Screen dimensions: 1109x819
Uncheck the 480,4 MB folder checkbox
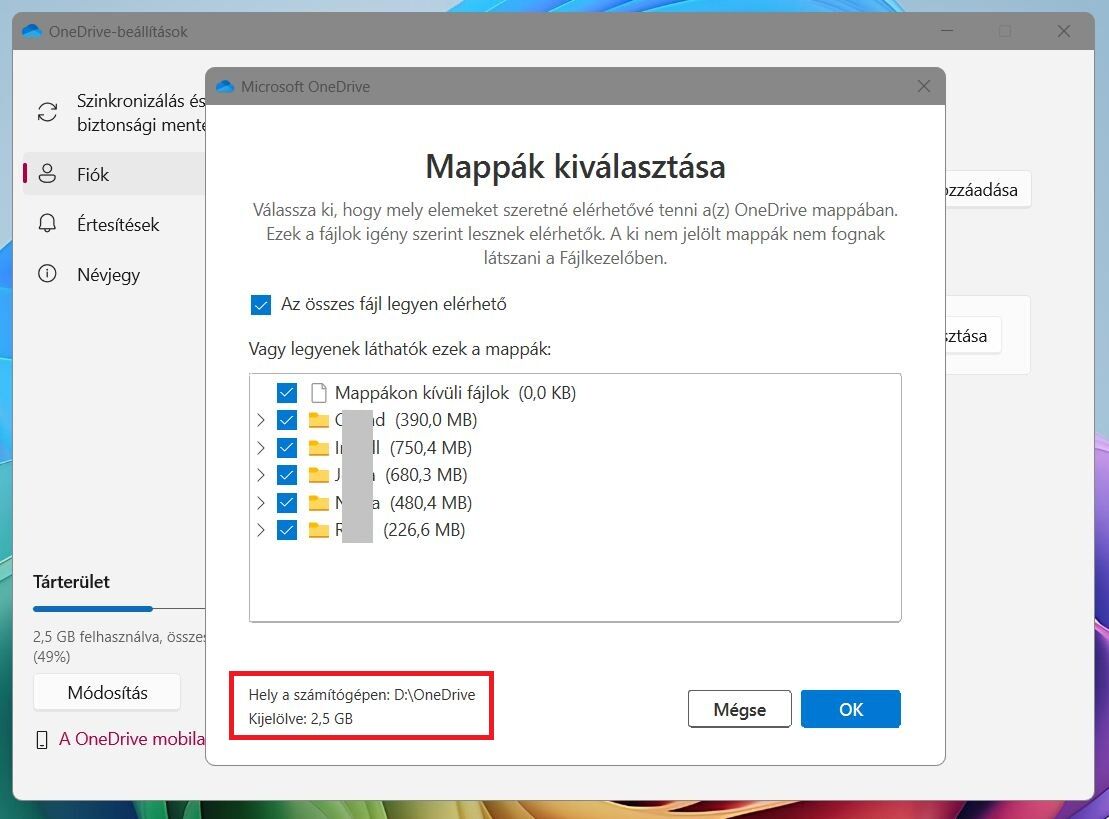[286, 503]
